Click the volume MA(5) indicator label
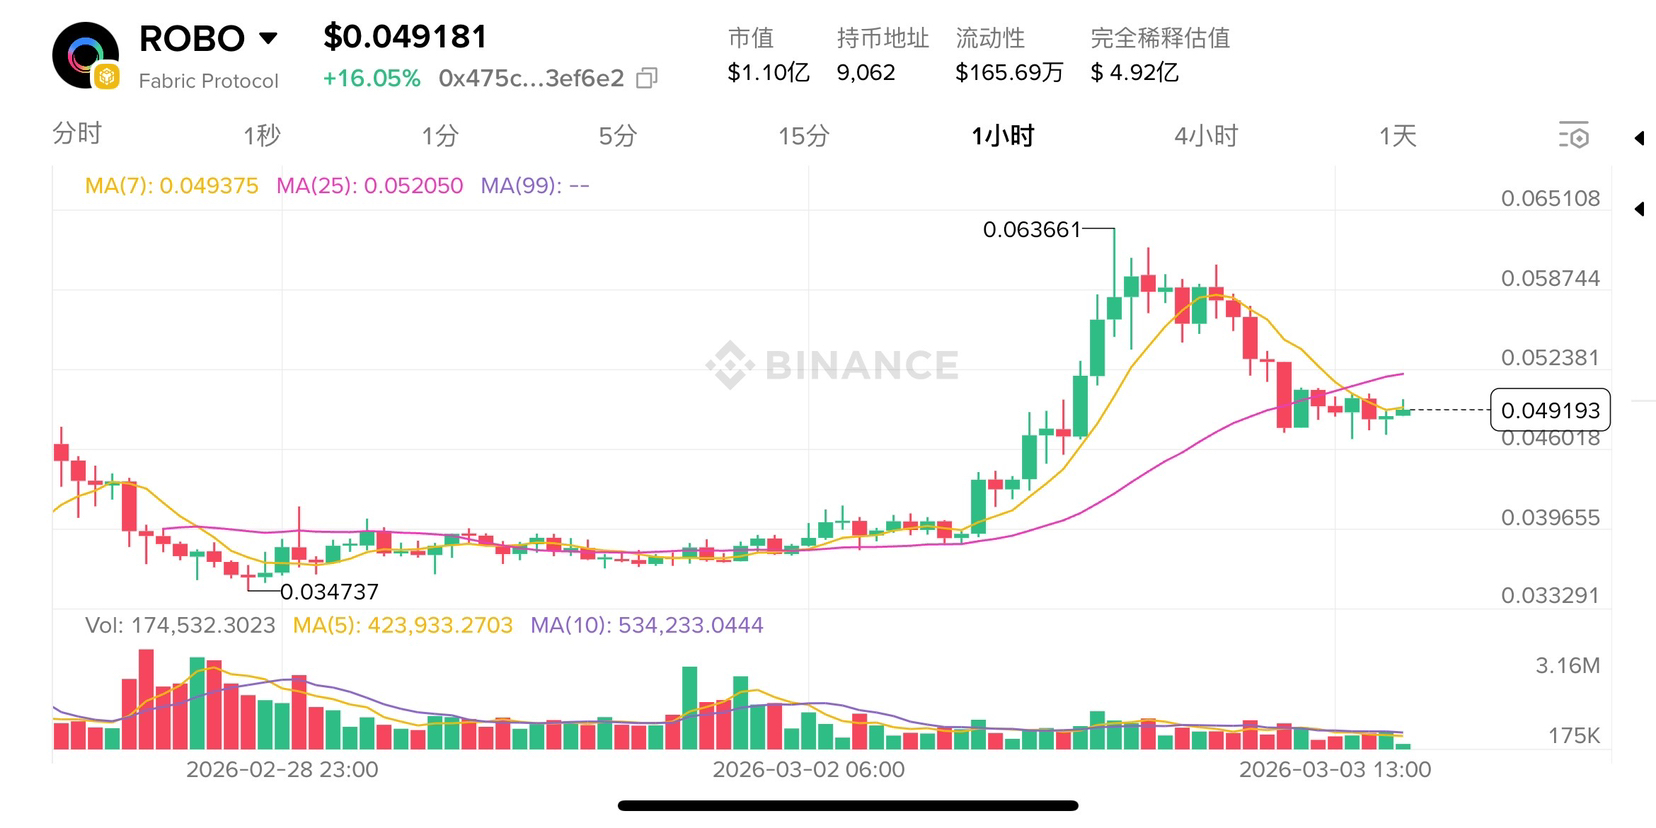1656x828 pixels. coord(402,626)
